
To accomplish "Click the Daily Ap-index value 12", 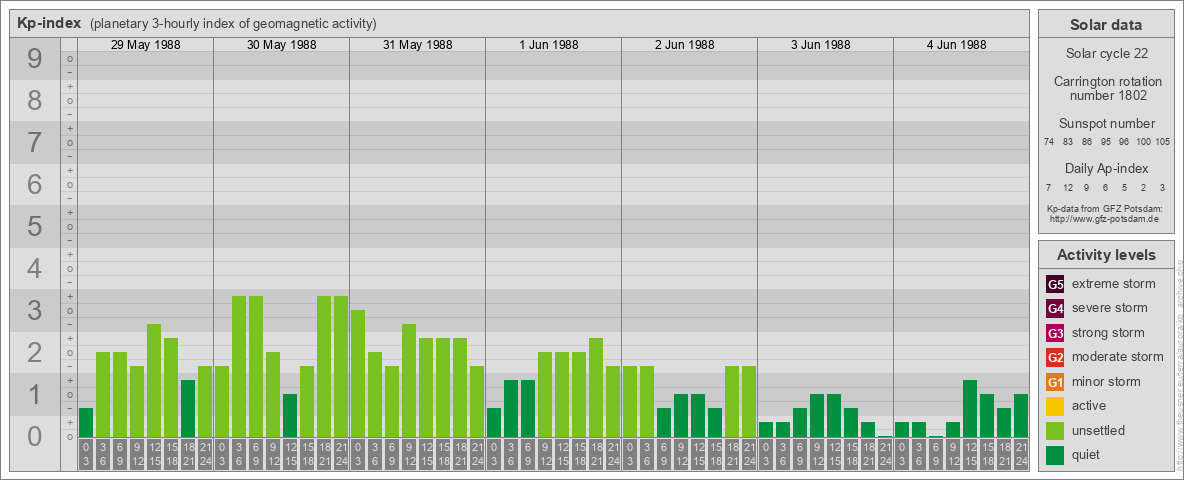I will pos(1068,187).
